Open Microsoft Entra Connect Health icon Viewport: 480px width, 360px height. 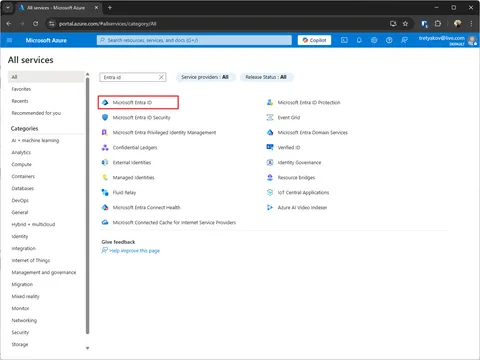(x=105, y=207)
